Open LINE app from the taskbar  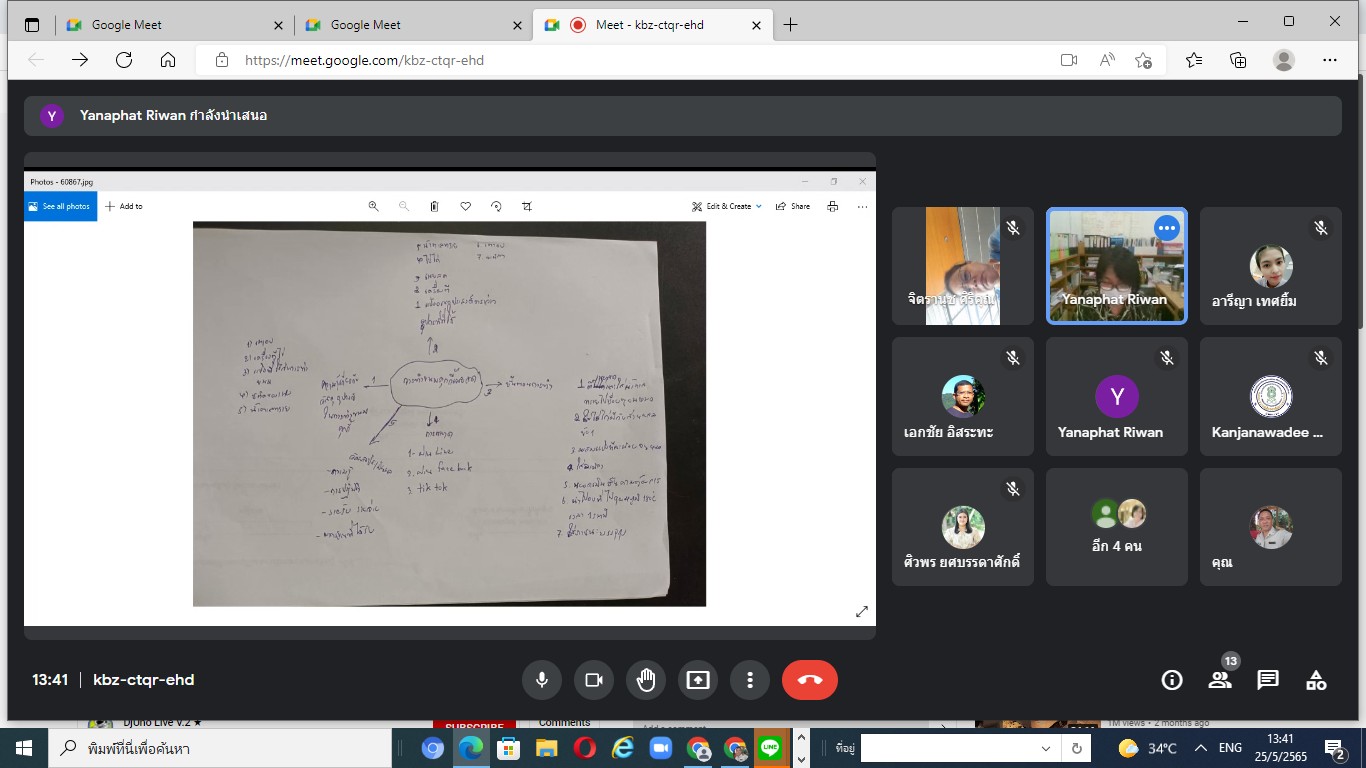coord(770,748)
